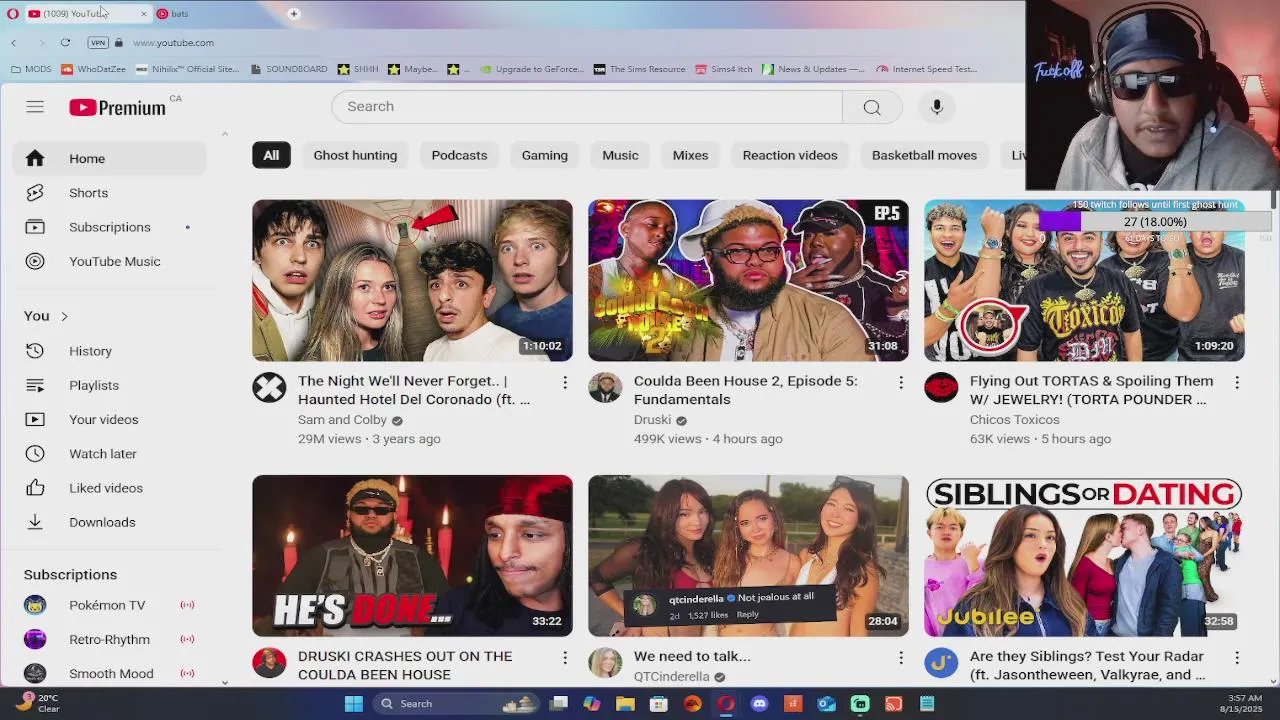The width and height of the screenshot is (1280, 720).
Task: Go to Home in the sidebar
Action: coord(110,159)
